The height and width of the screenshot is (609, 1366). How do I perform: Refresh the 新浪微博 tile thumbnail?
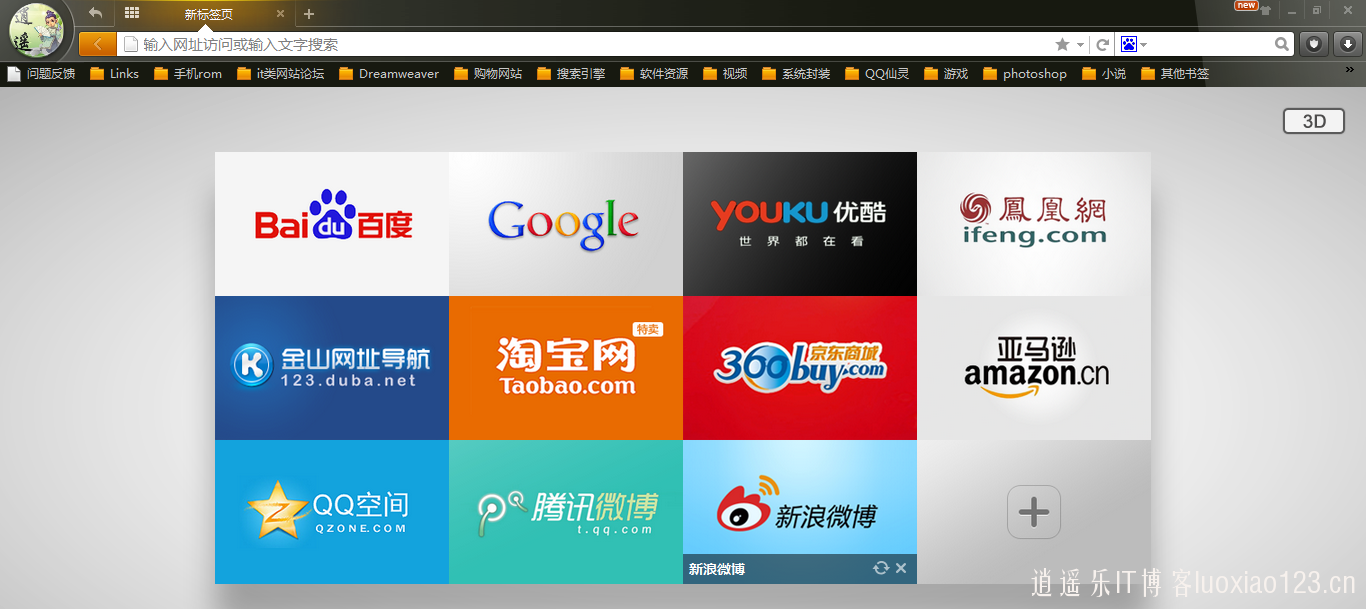tap(880, 568)
